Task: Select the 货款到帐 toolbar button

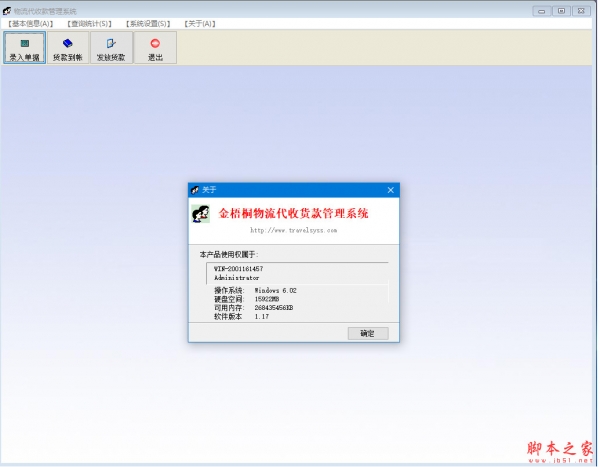Action: pos(68,47)
